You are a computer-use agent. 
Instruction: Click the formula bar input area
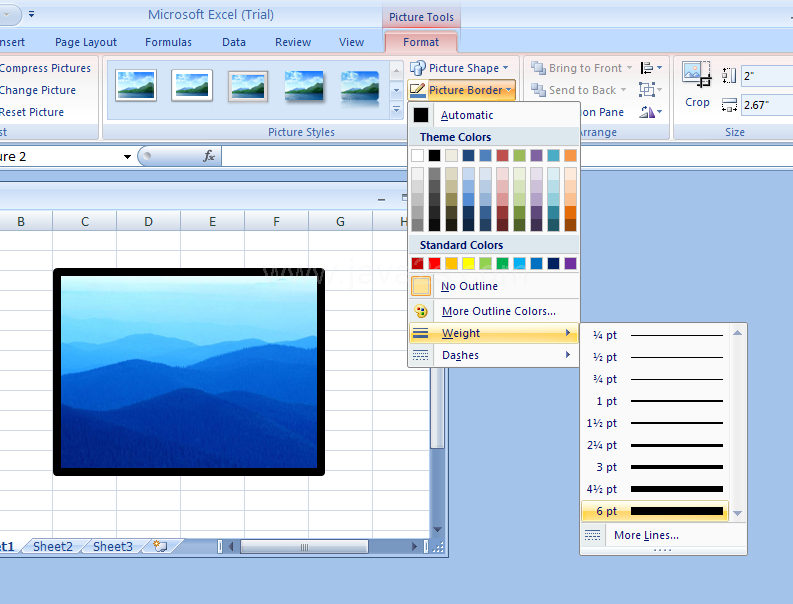tap(507, 156)
